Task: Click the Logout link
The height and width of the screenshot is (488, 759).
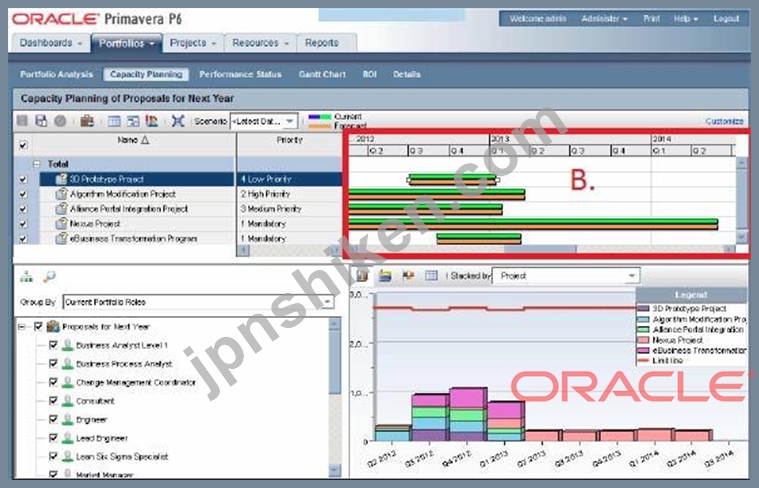Action: click(x=726, y=18)
